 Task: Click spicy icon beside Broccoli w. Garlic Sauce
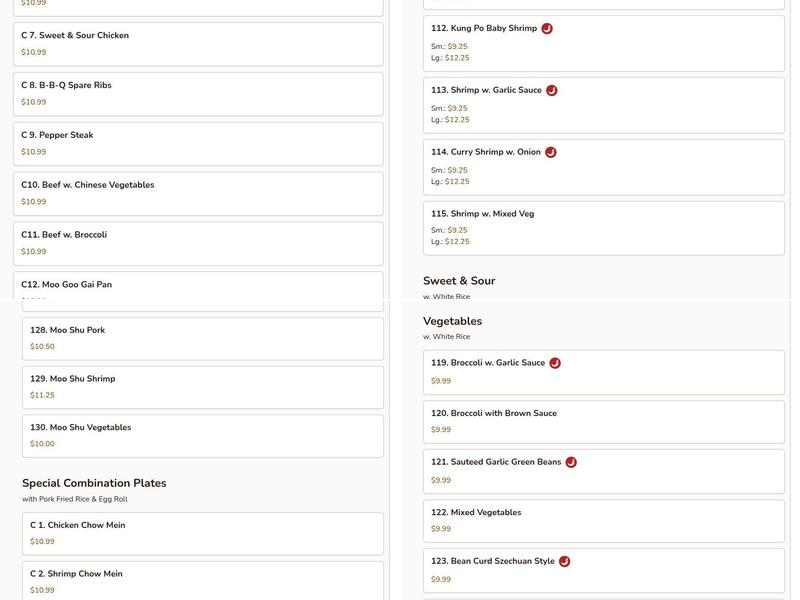coord(555,363)
